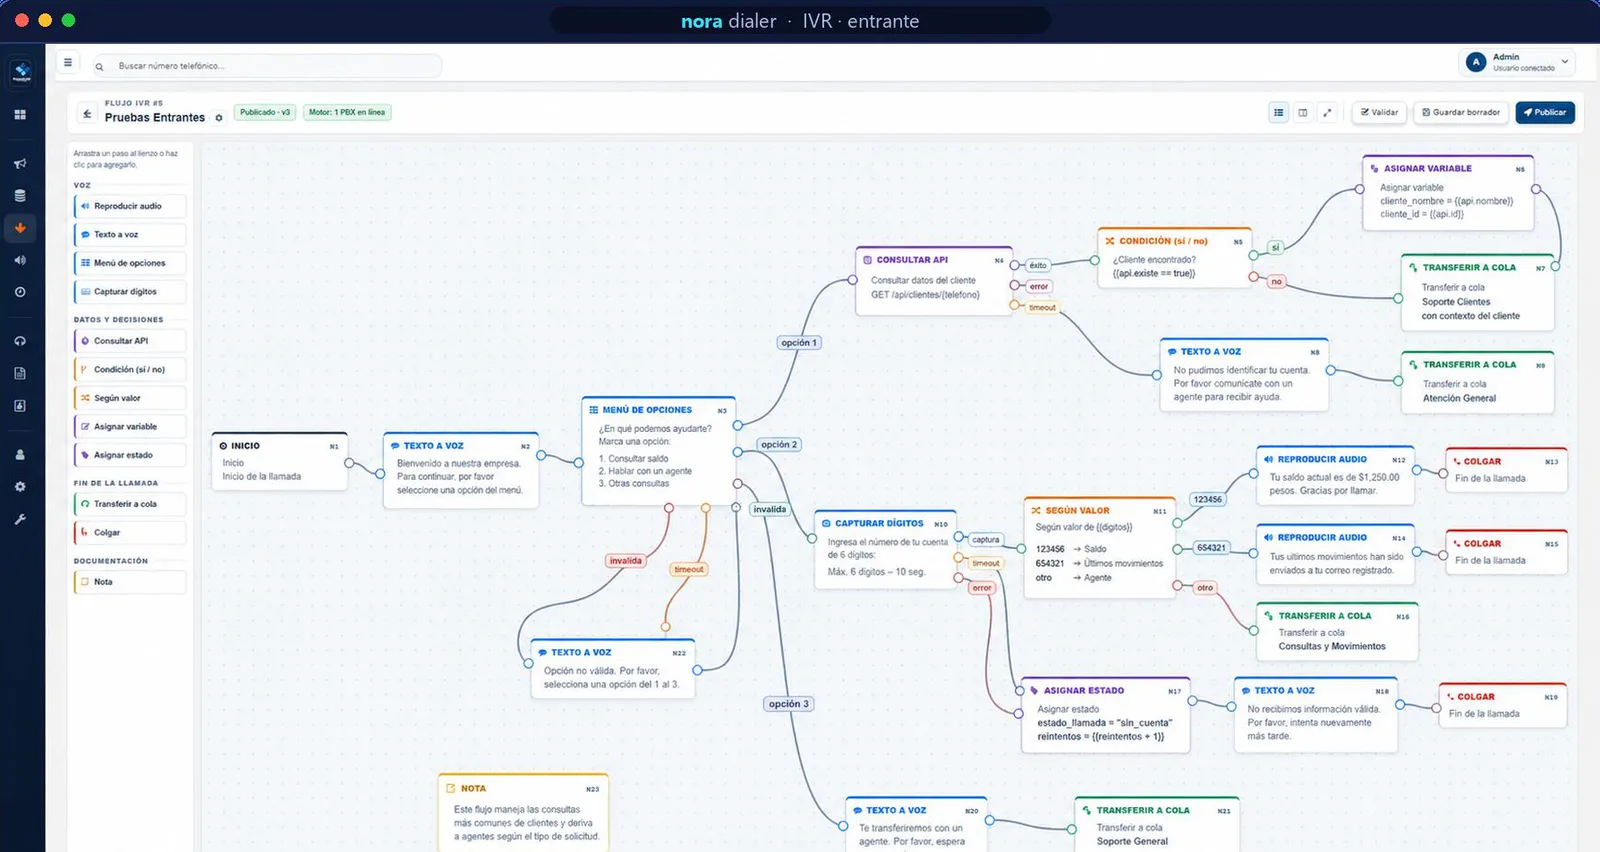Select the Menú de opciones node
Image resolution: width=1600 pixels, height=852 pixels.
click(659, 451)
